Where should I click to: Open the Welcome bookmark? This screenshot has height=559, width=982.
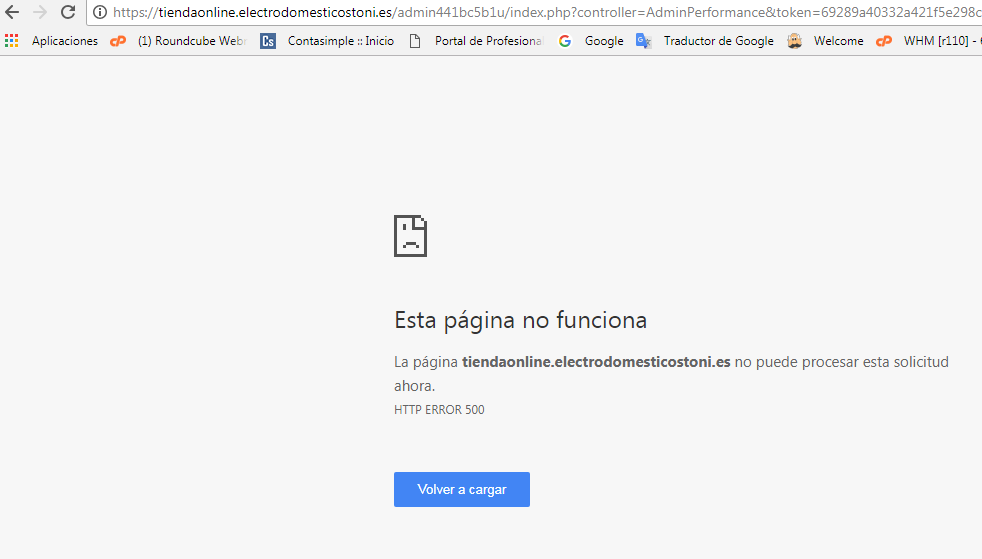[839, 41]
